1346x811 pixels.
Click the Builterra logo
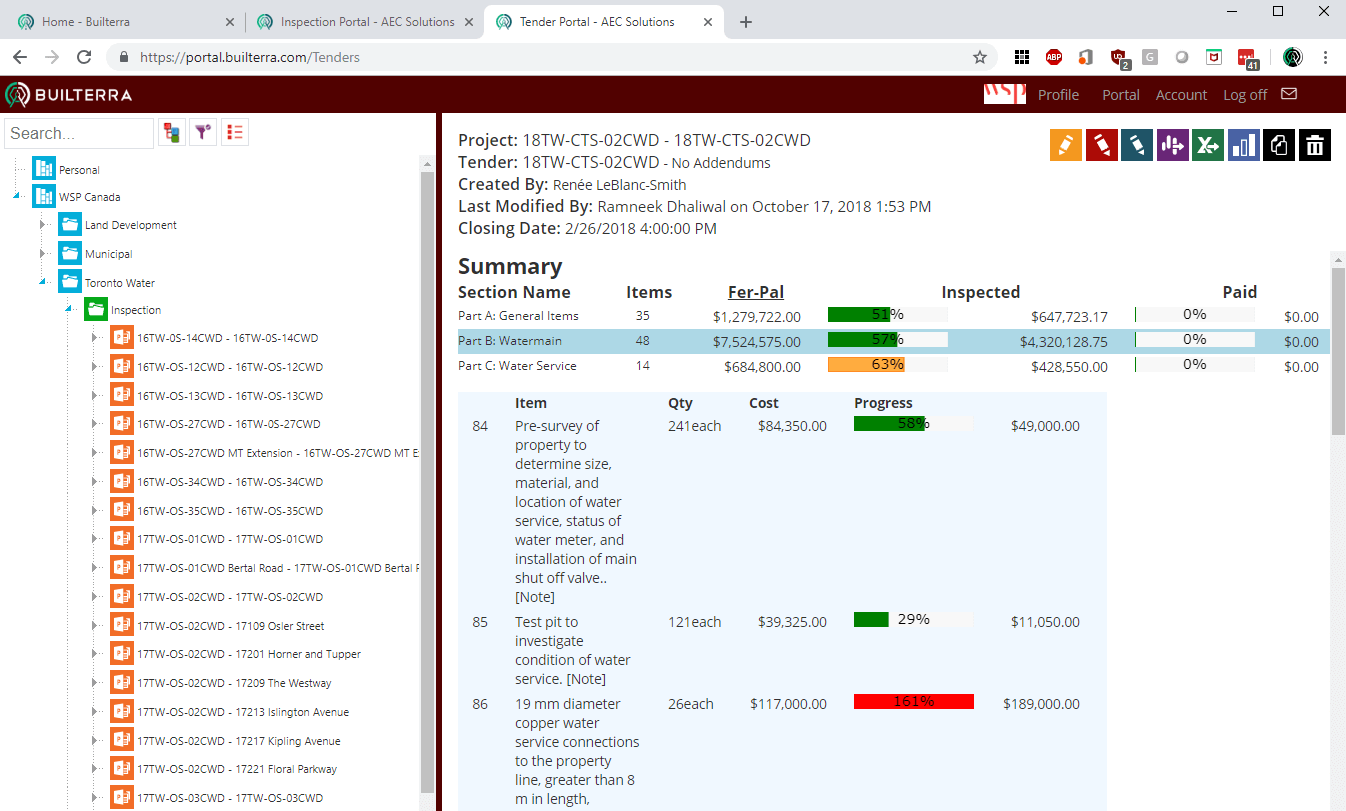coord(68,95)
